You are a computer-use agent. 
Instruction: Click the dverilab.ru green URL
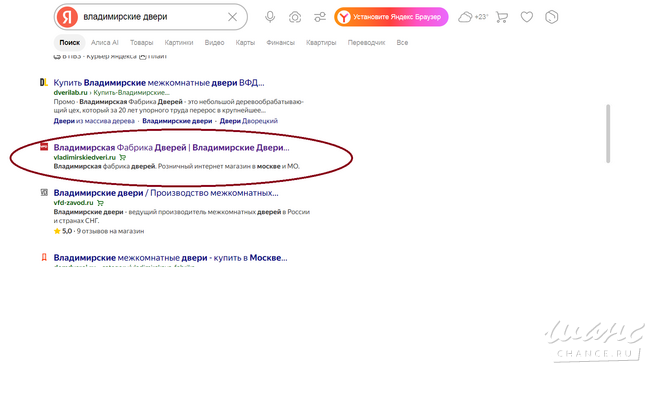71,92
